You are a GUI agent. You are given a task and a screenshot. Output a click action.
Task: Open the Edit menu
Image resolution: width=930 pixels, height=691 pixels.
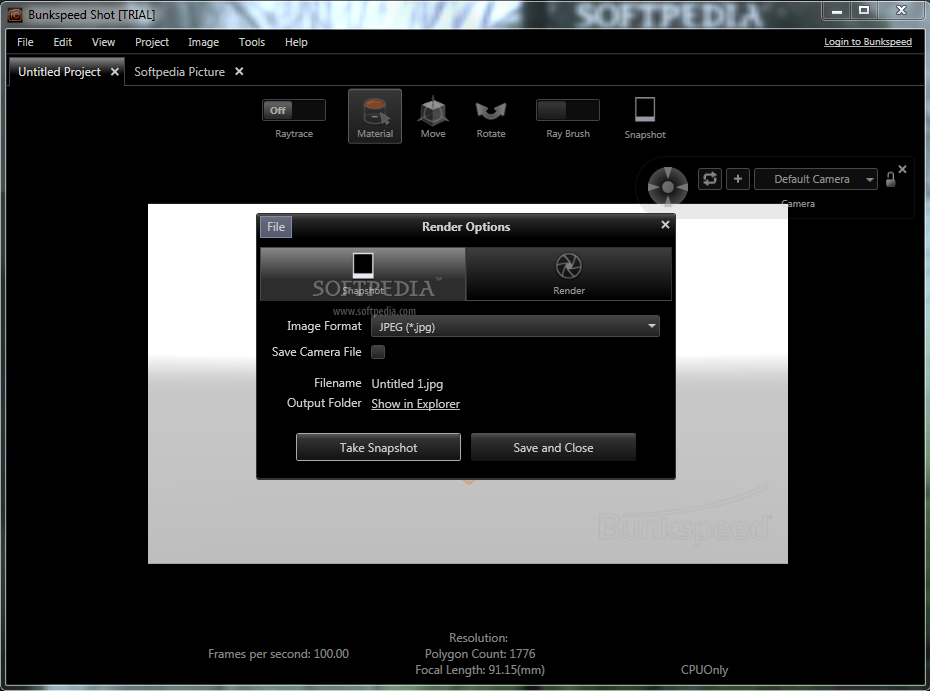[62, 42]
